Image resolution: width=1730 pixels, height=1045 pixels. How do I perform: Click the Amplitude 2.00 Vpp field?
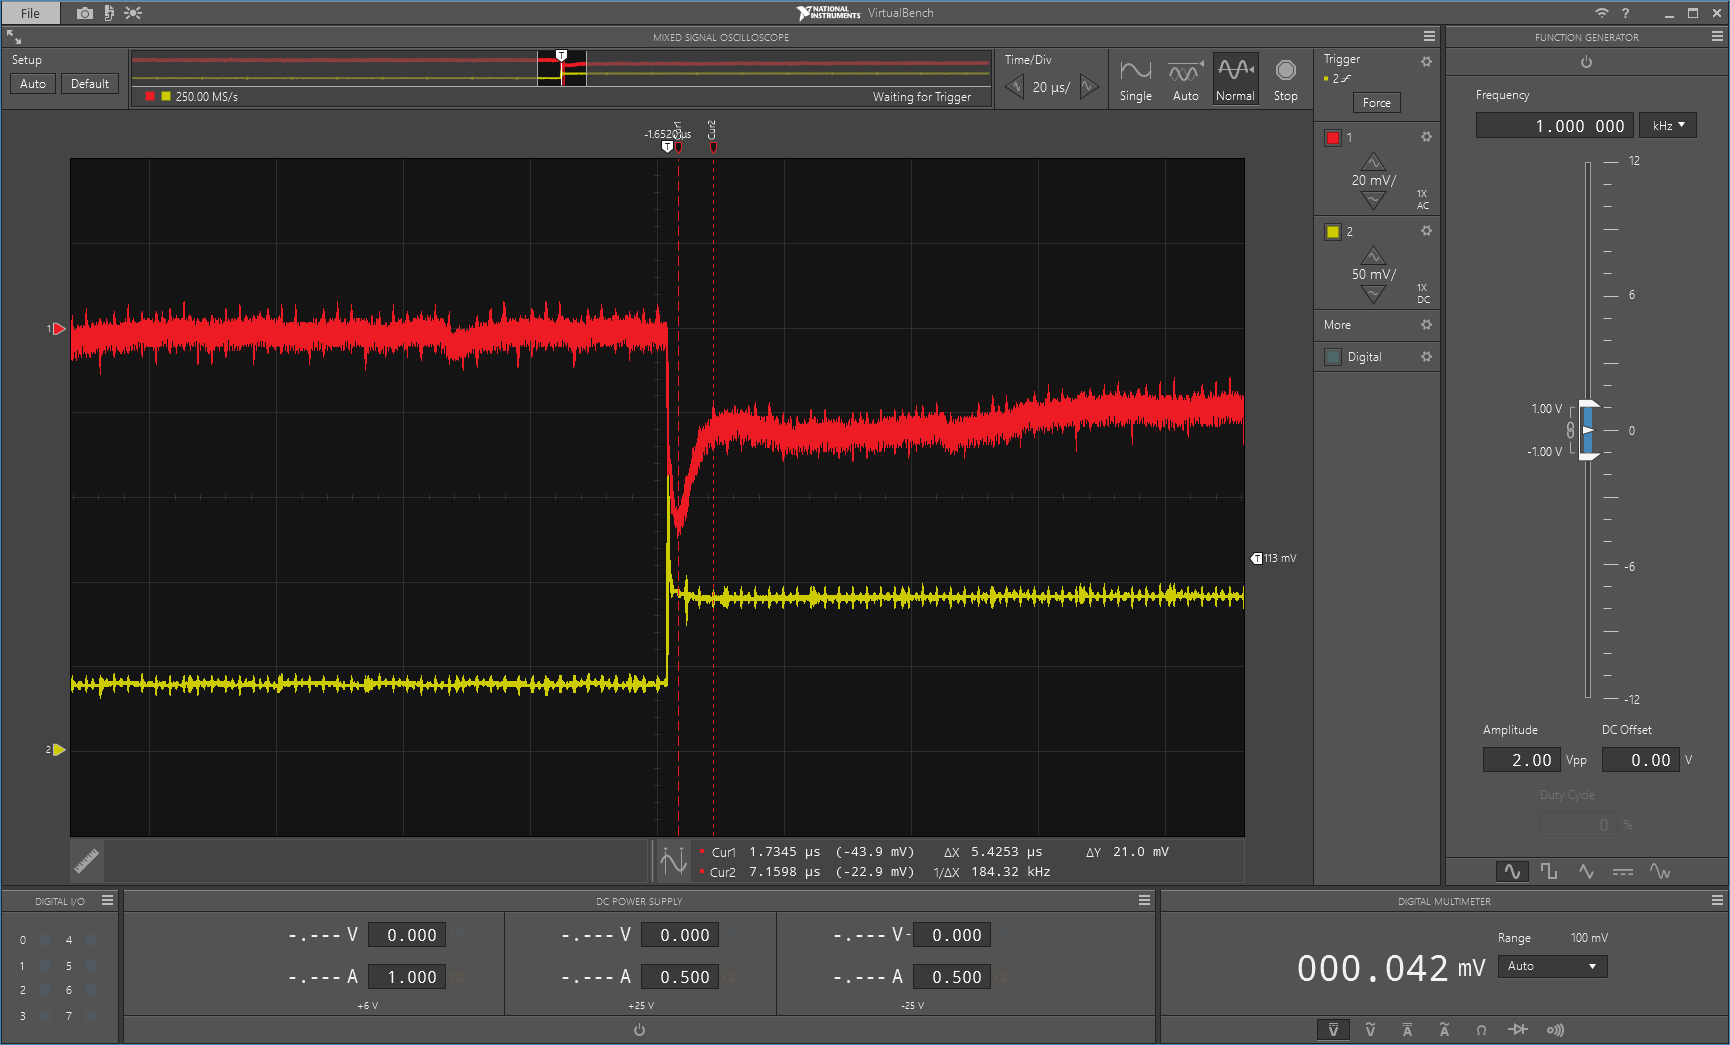[x=1521, y=760]
